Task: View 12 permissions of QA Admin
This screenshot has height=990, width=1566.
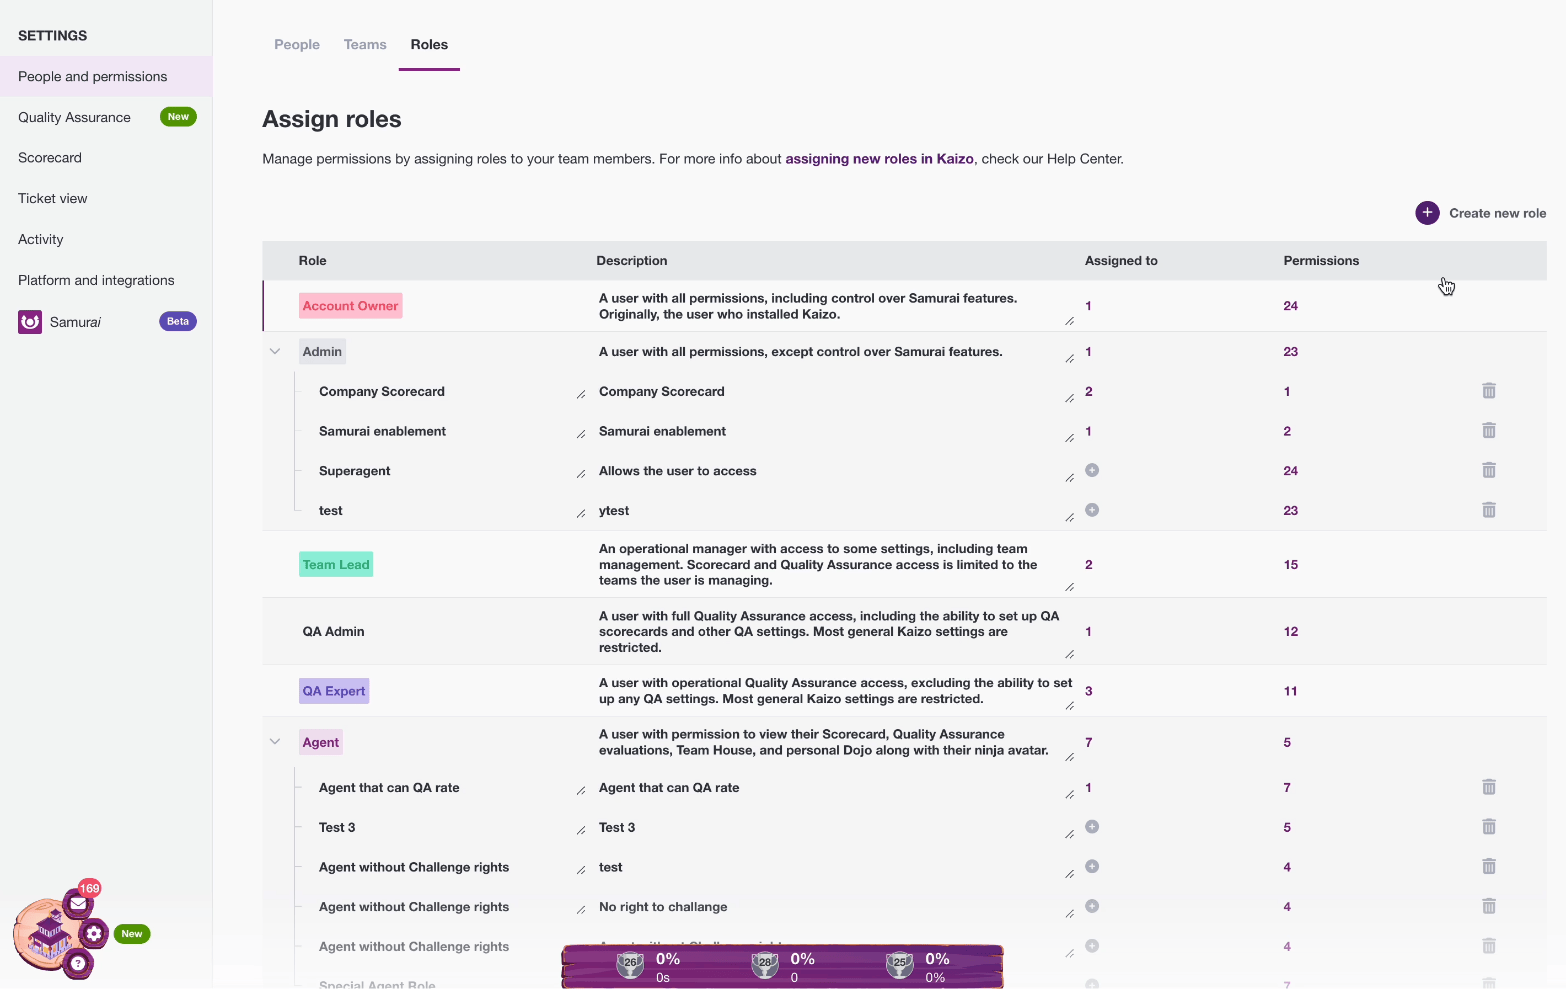Action: [x=1290, y=632]
